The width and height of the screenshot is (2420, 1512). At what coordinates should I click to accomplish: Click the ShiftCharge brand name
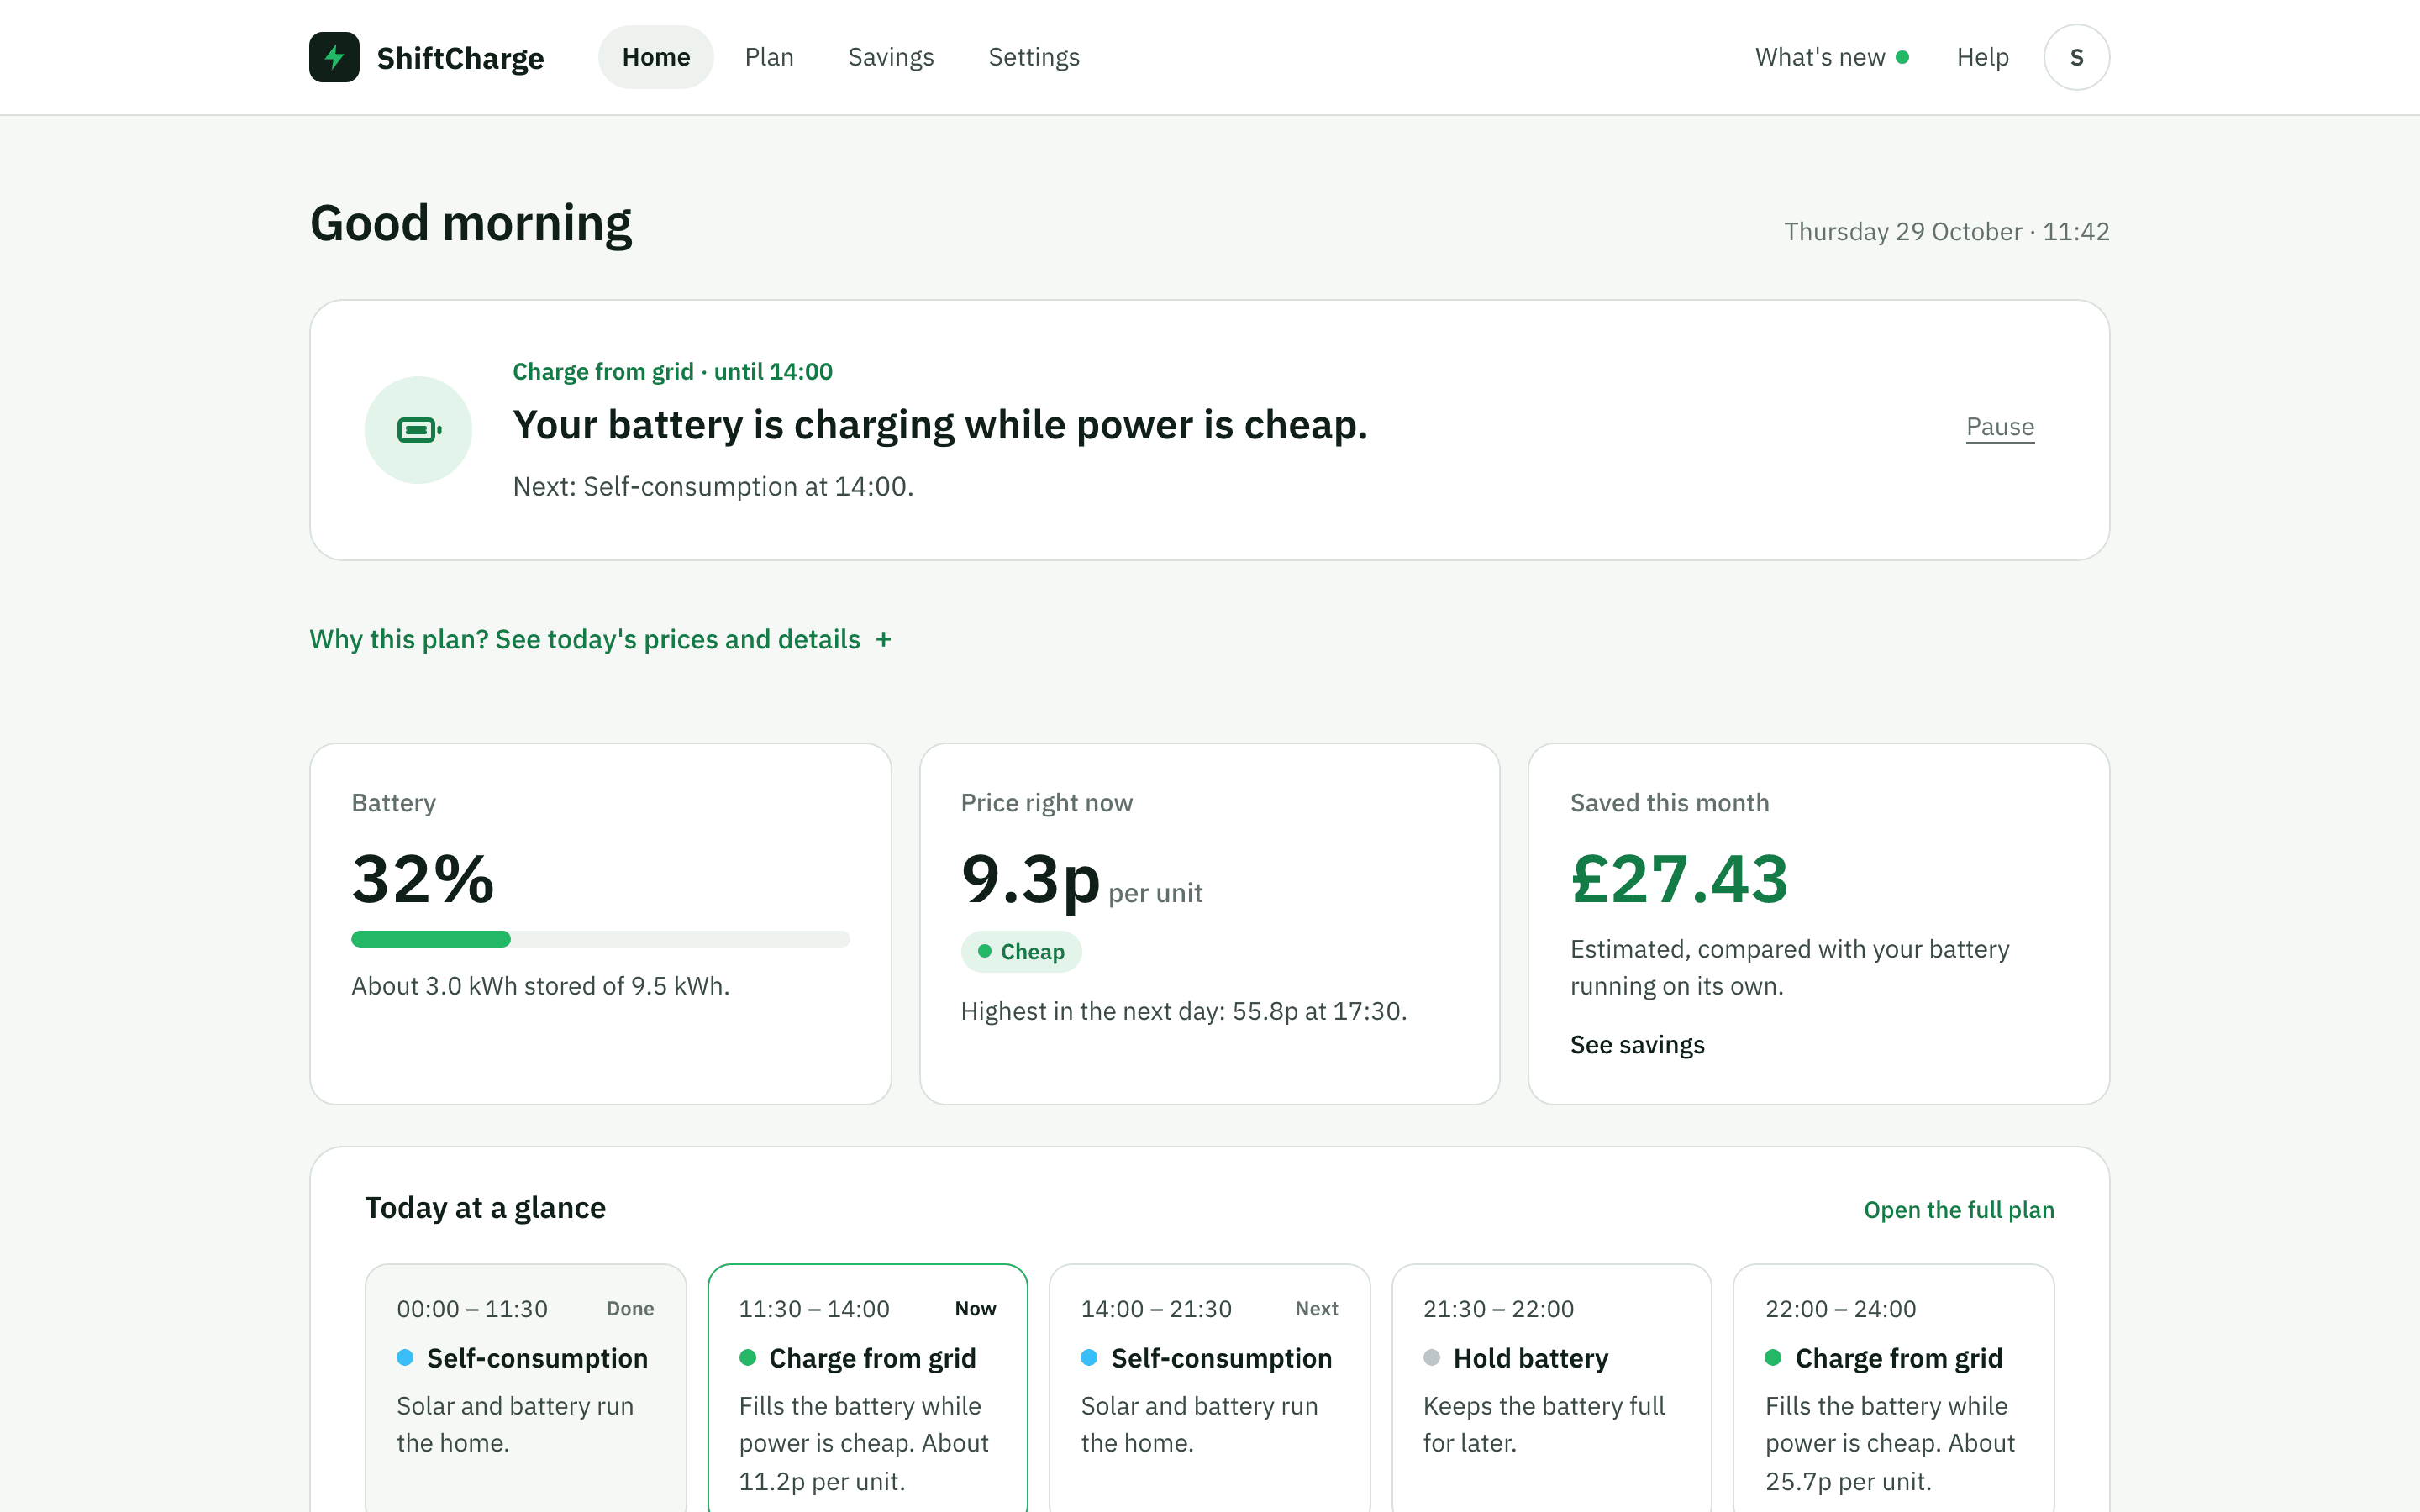pyautogui.click(x=460, y=58)
